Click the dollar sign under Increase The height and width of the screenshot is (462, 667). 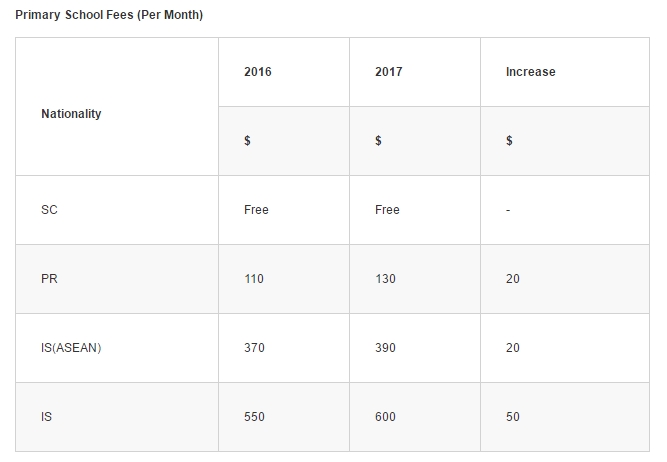coord(509,140)
